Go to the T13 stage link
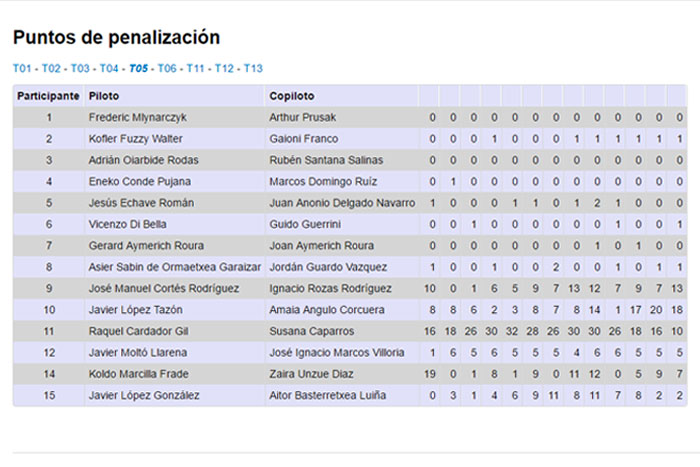The image size is (700, 467). click(253, 69)
